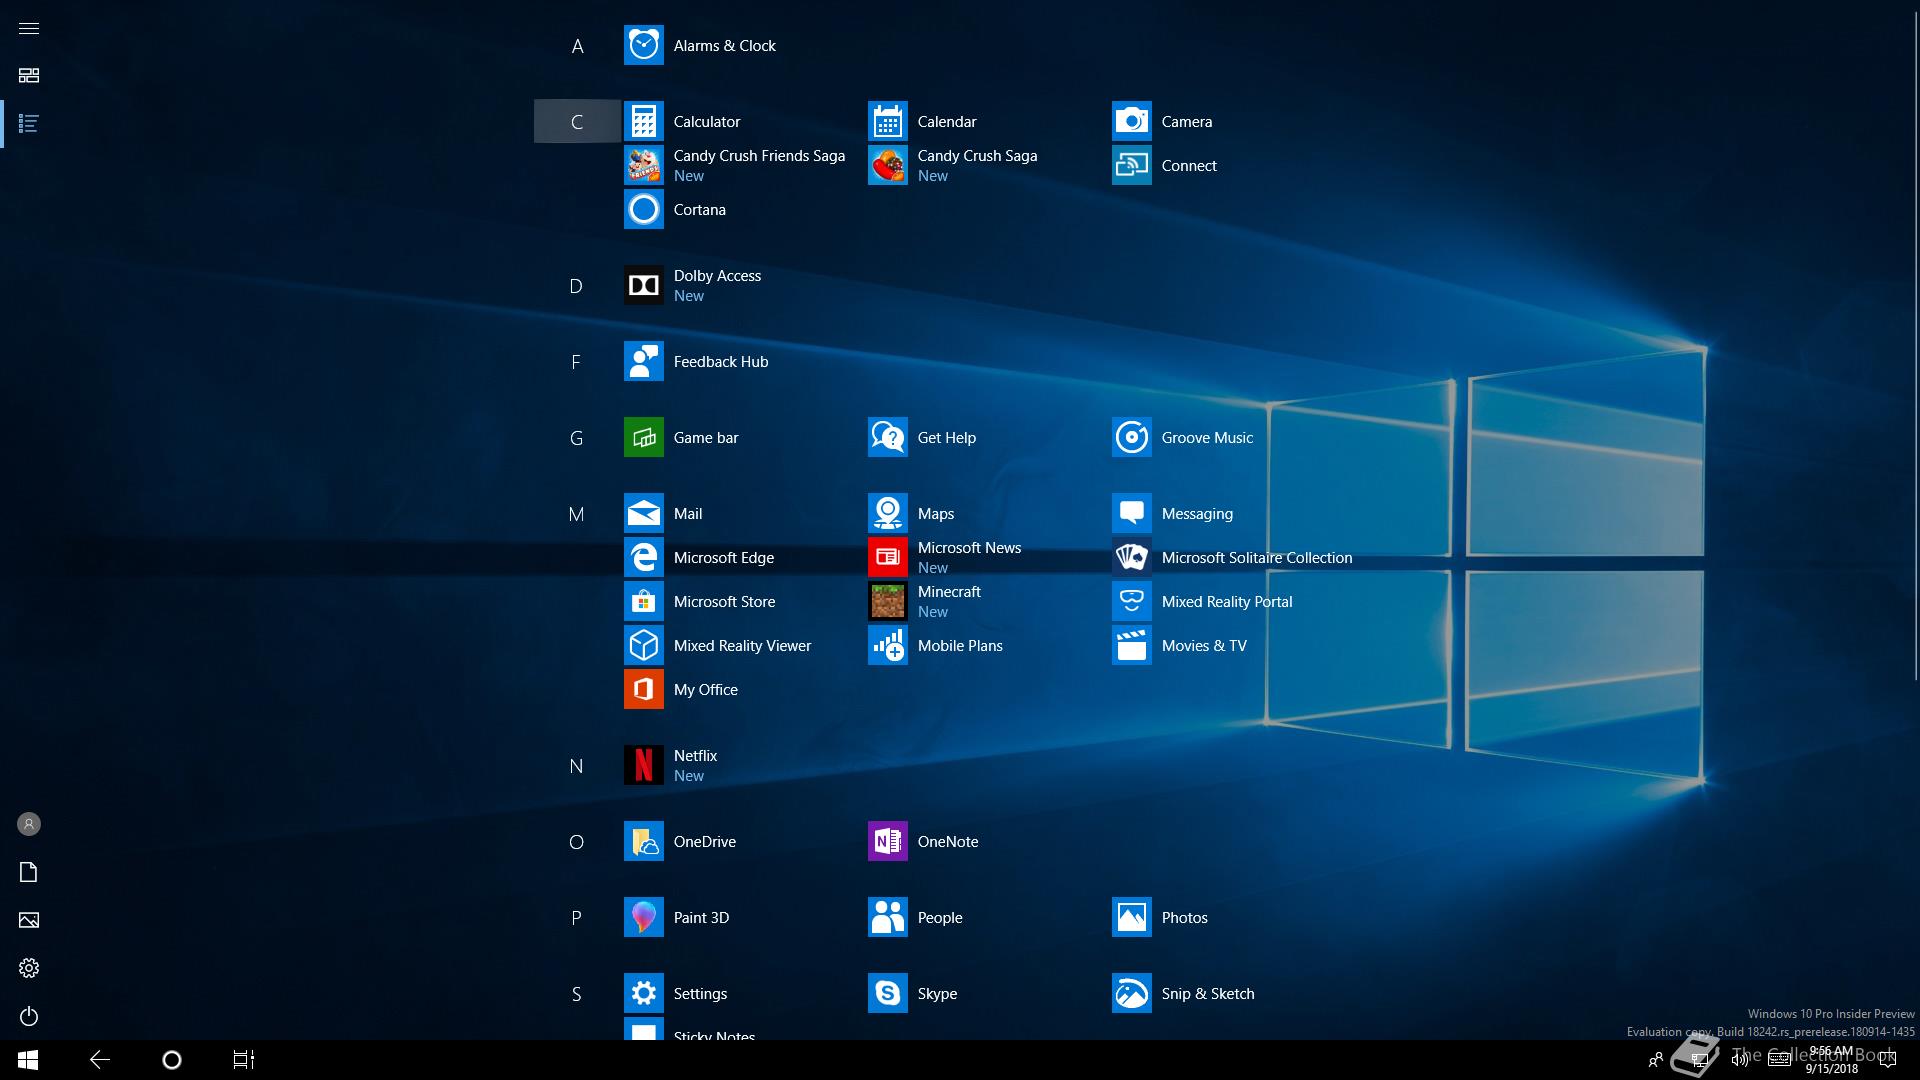
Task: Open Settings gear in Start sidebar
Action: pos(29,968)
